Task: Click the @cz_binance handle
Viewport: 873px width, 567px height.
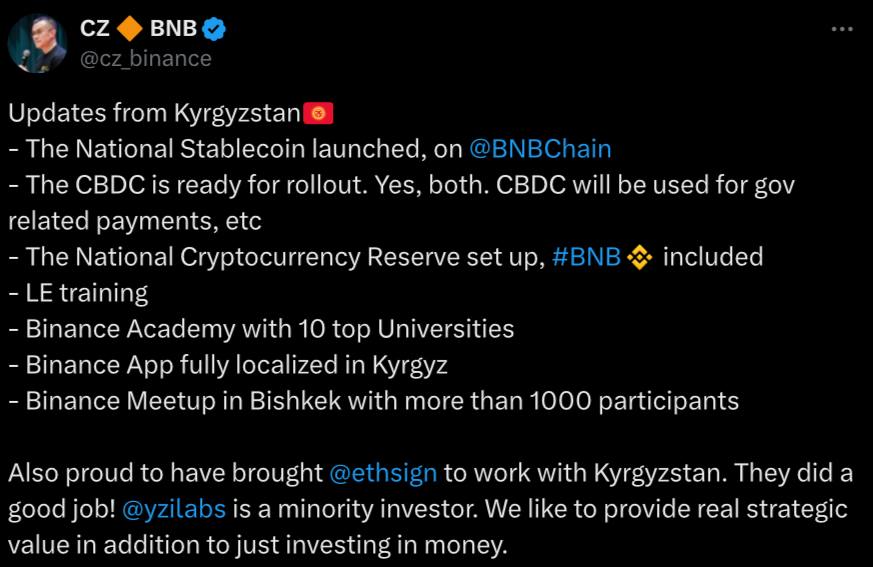Action: point(146,58)
